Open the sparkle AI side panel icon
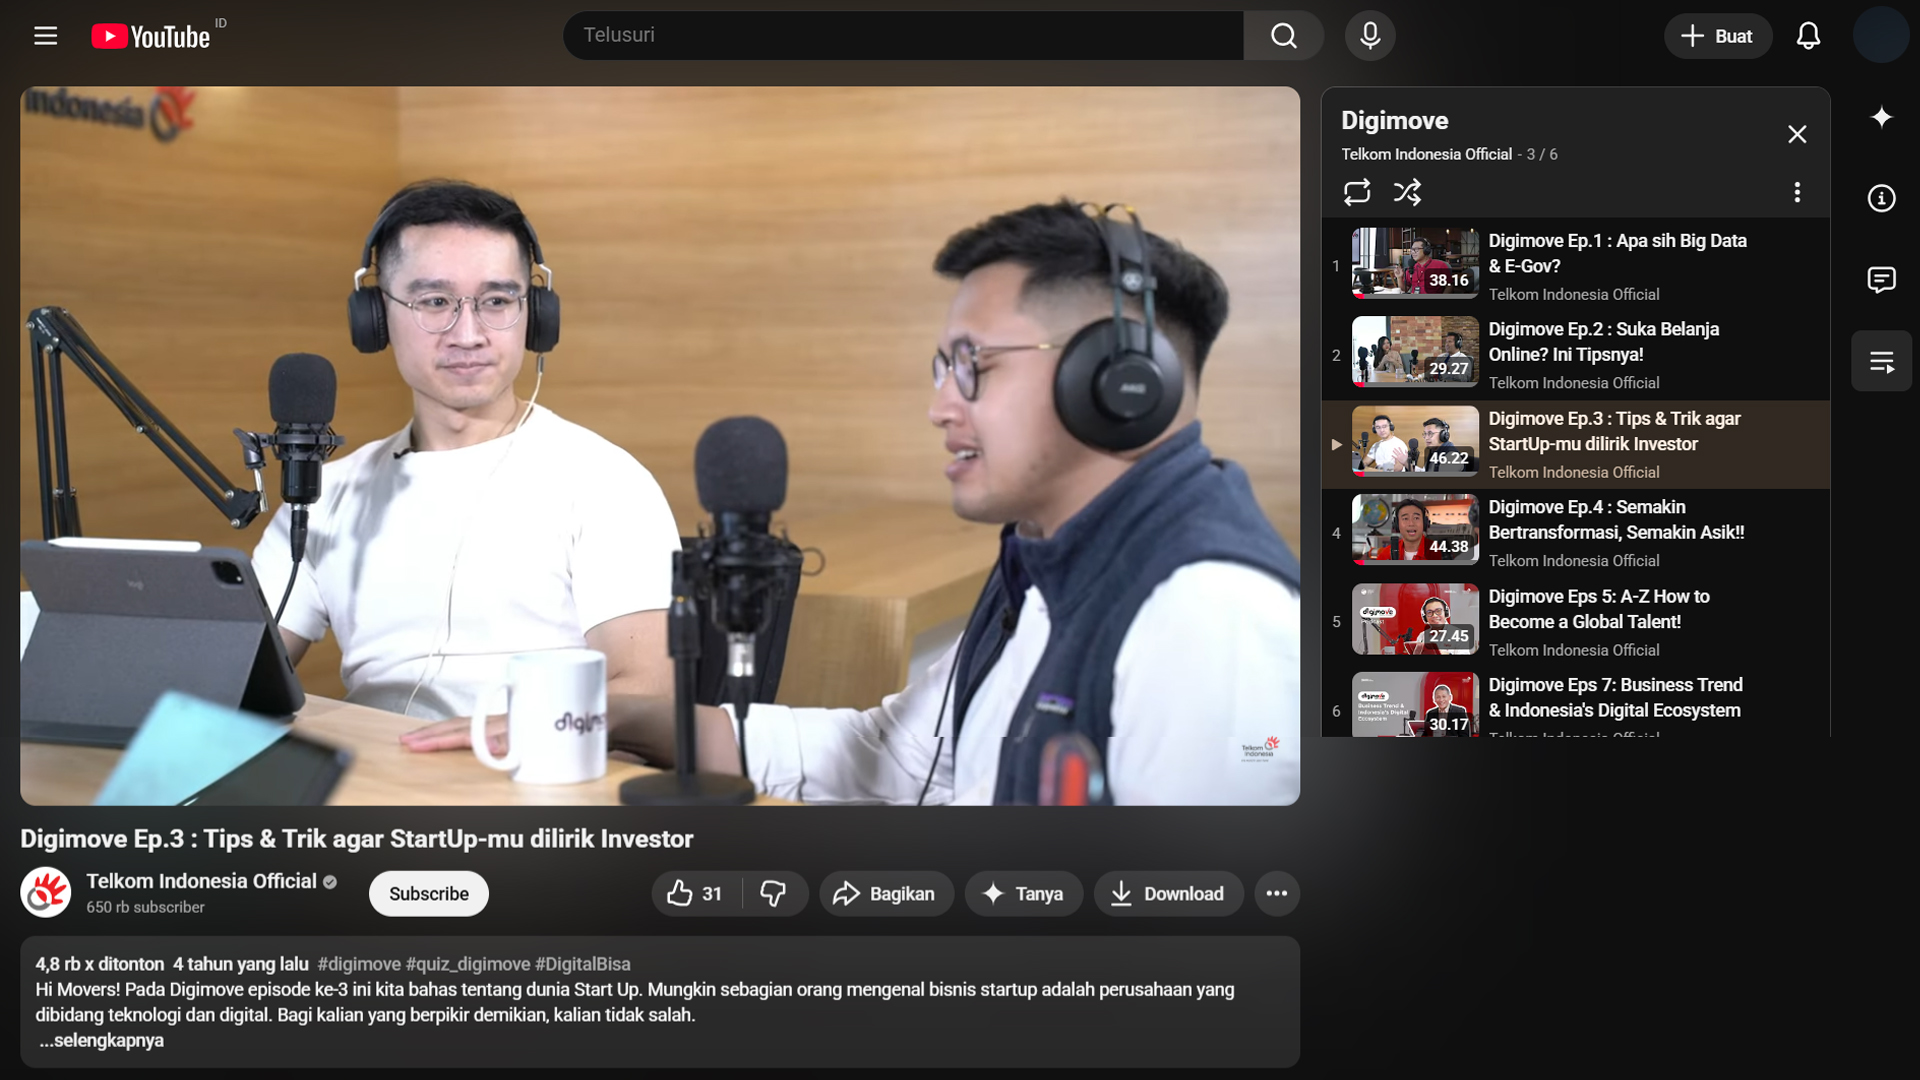The height and width of the screenshot is (1080, 1920). click(x=1881, y=117)
